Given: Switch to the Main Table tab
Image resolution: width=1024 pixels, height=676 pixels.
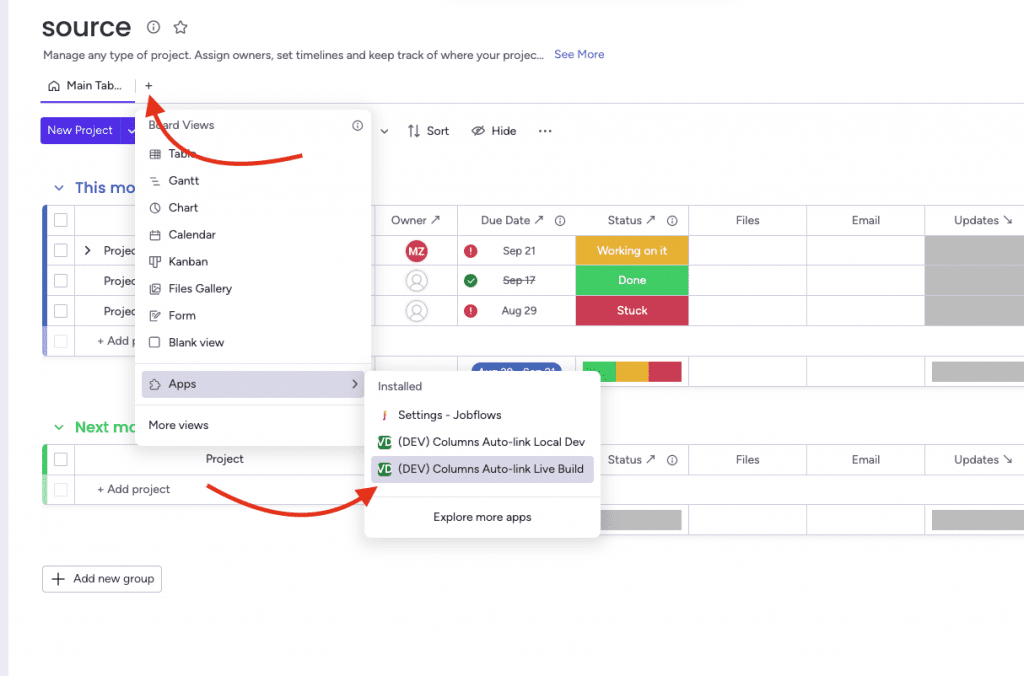Looking at the screenshot, I should click(86, 86).
